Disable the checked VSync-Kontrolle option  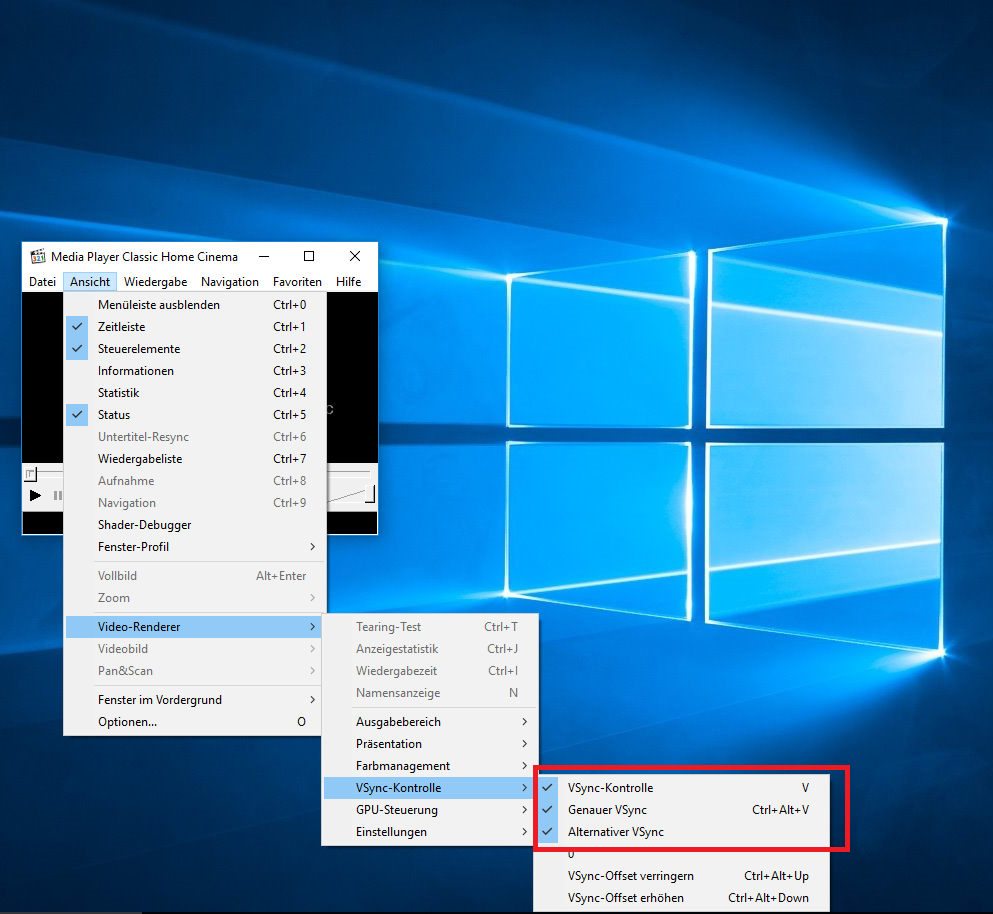point(682,788)
